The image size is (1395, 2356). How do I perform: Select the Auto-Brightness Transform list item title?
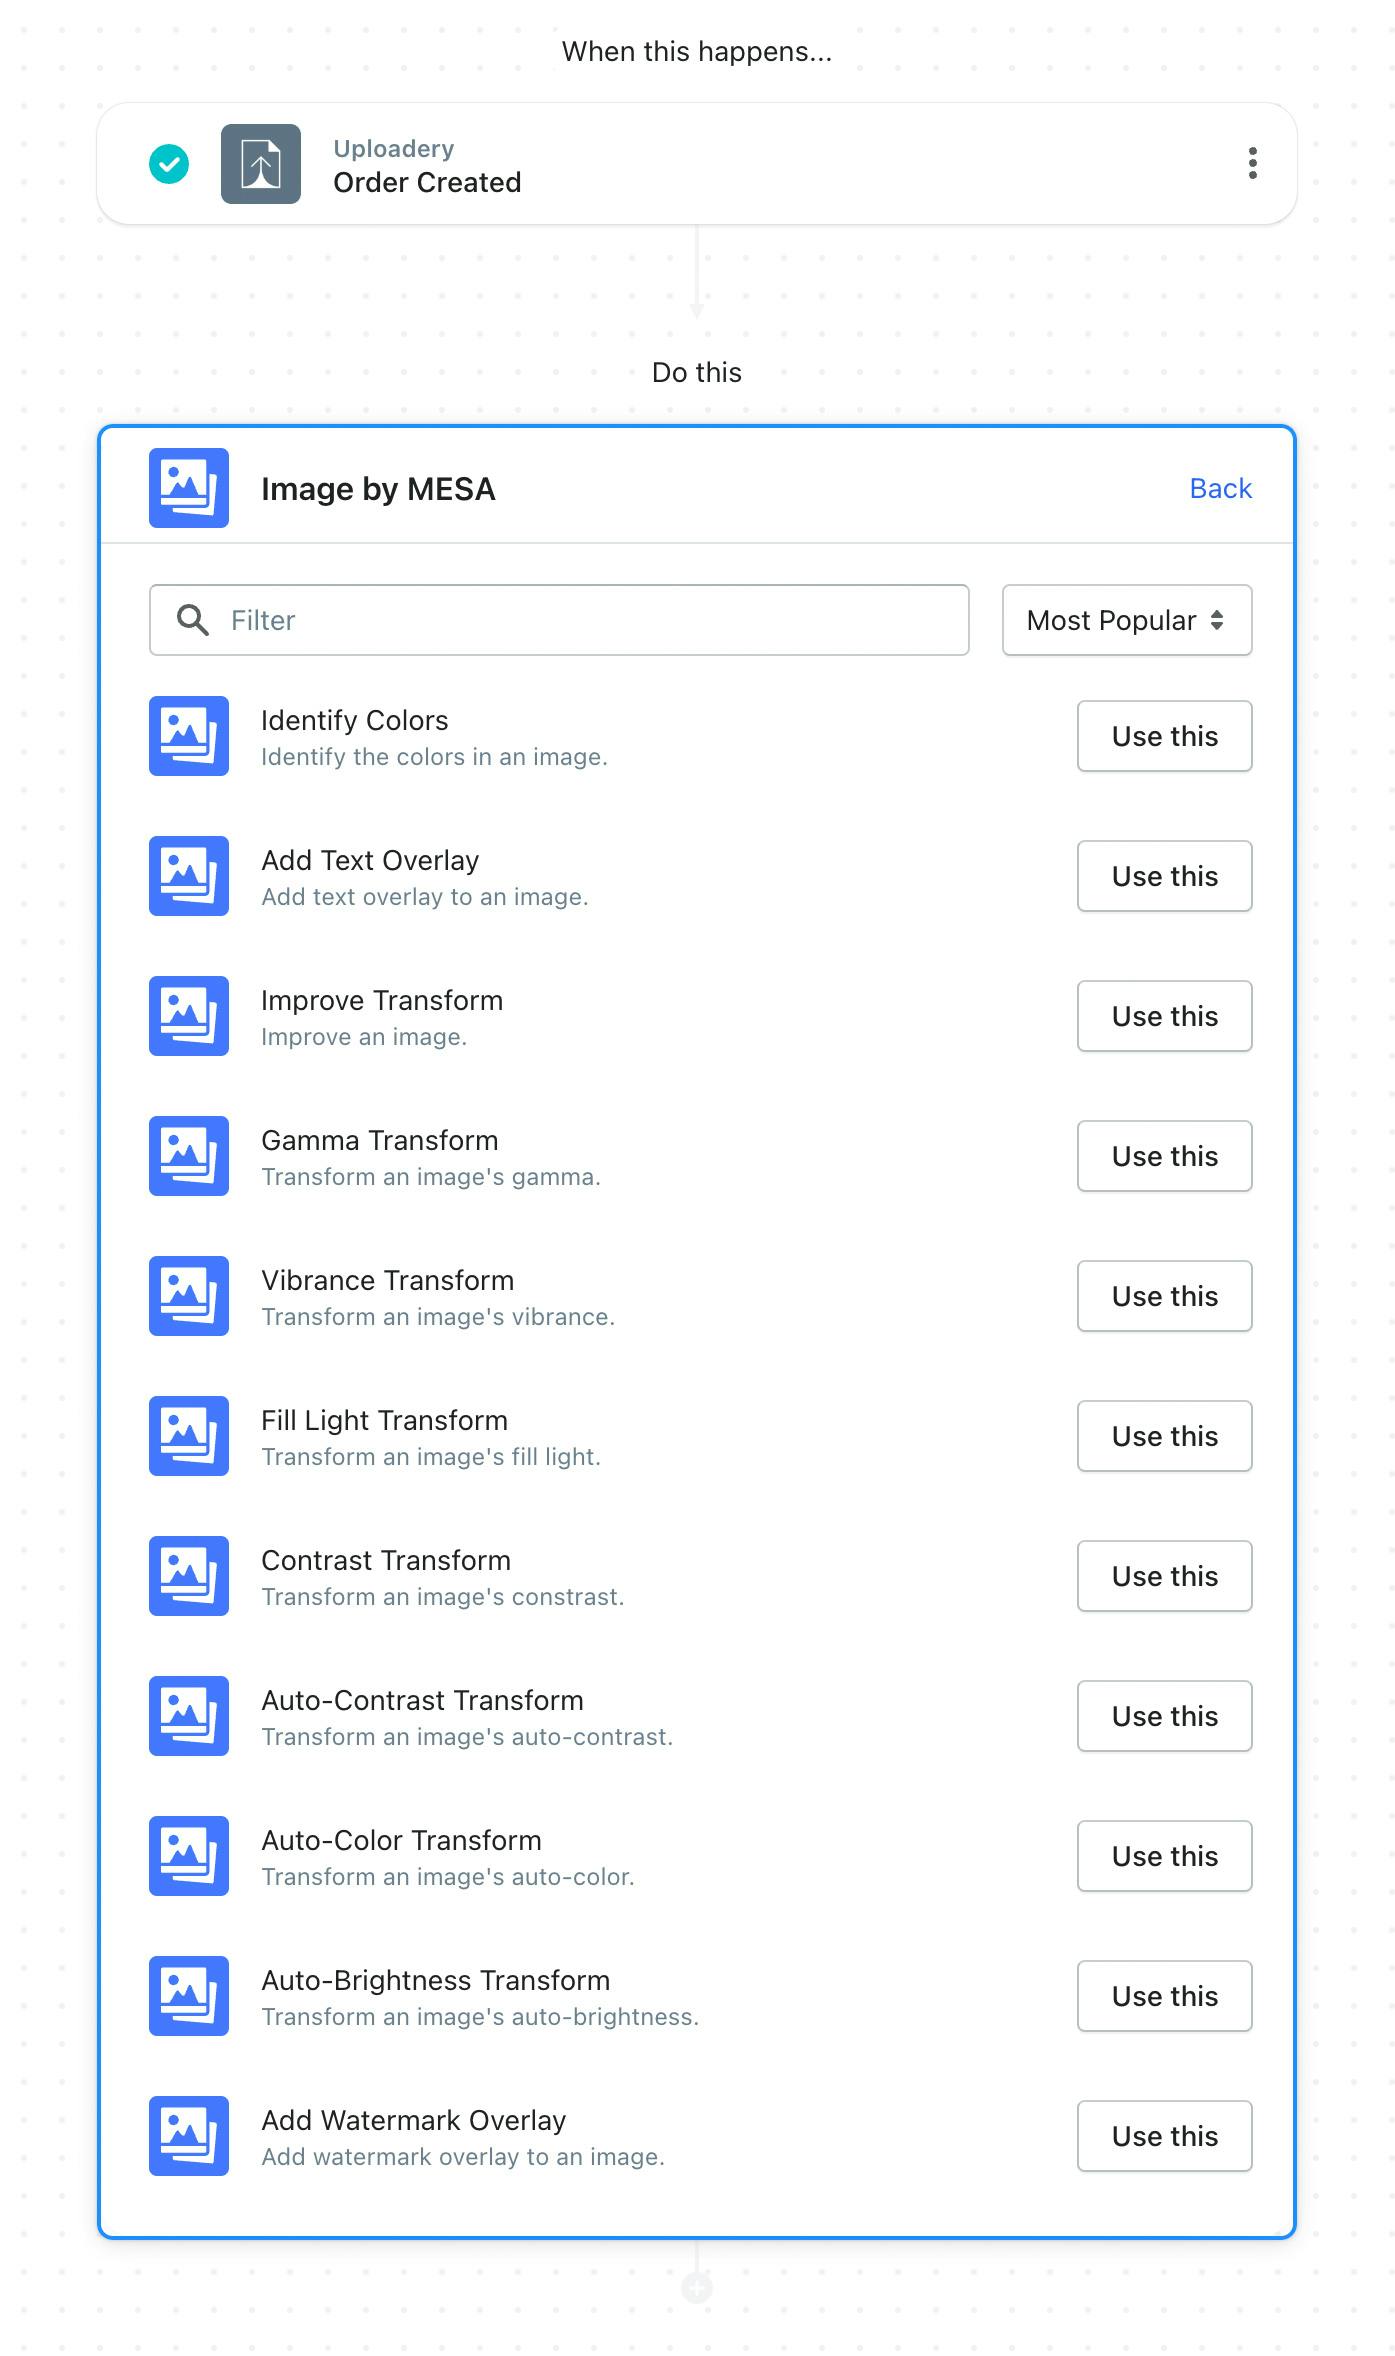click(x=435, y=1980)
